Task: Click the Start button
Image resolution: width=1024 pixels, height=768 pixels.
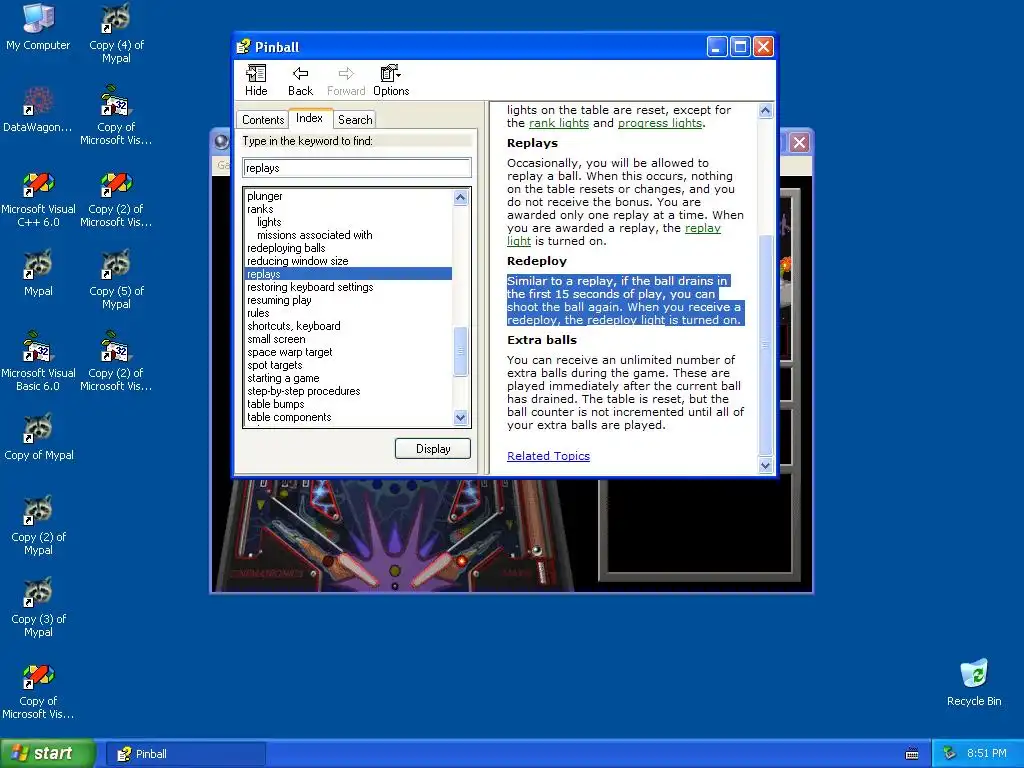Action: [48, 754]
